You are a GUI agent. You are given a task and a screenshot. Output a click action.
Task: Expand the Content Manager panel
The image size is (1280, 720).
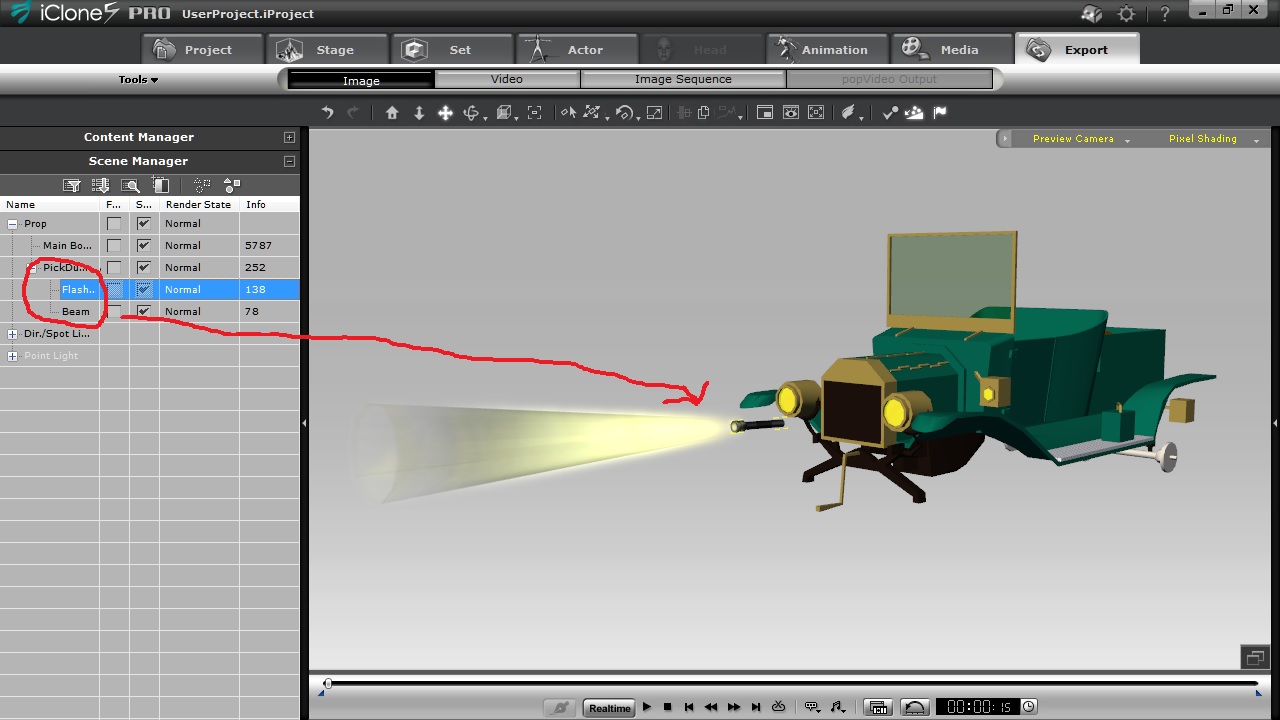(289, 138)
